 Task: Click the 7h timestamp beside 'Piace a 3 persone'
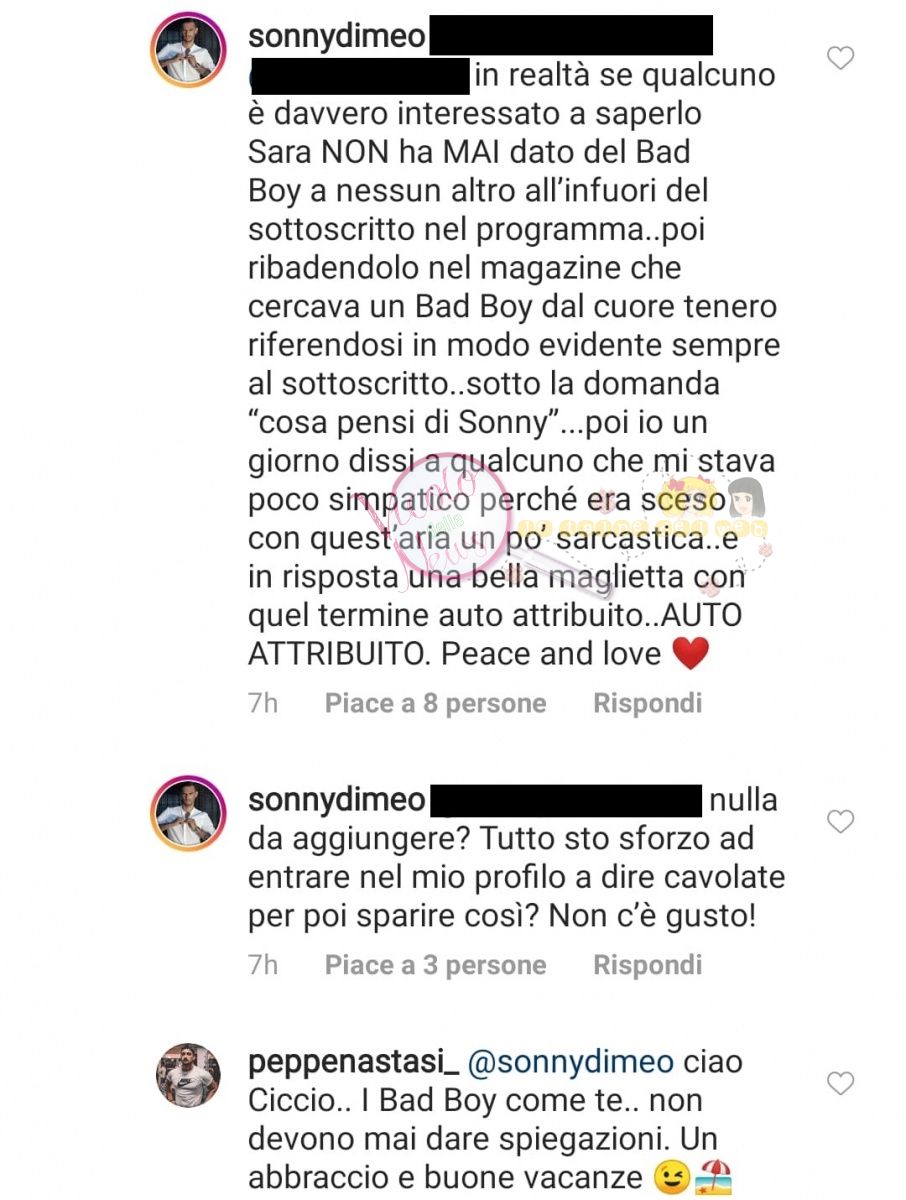tap(263, 965)
